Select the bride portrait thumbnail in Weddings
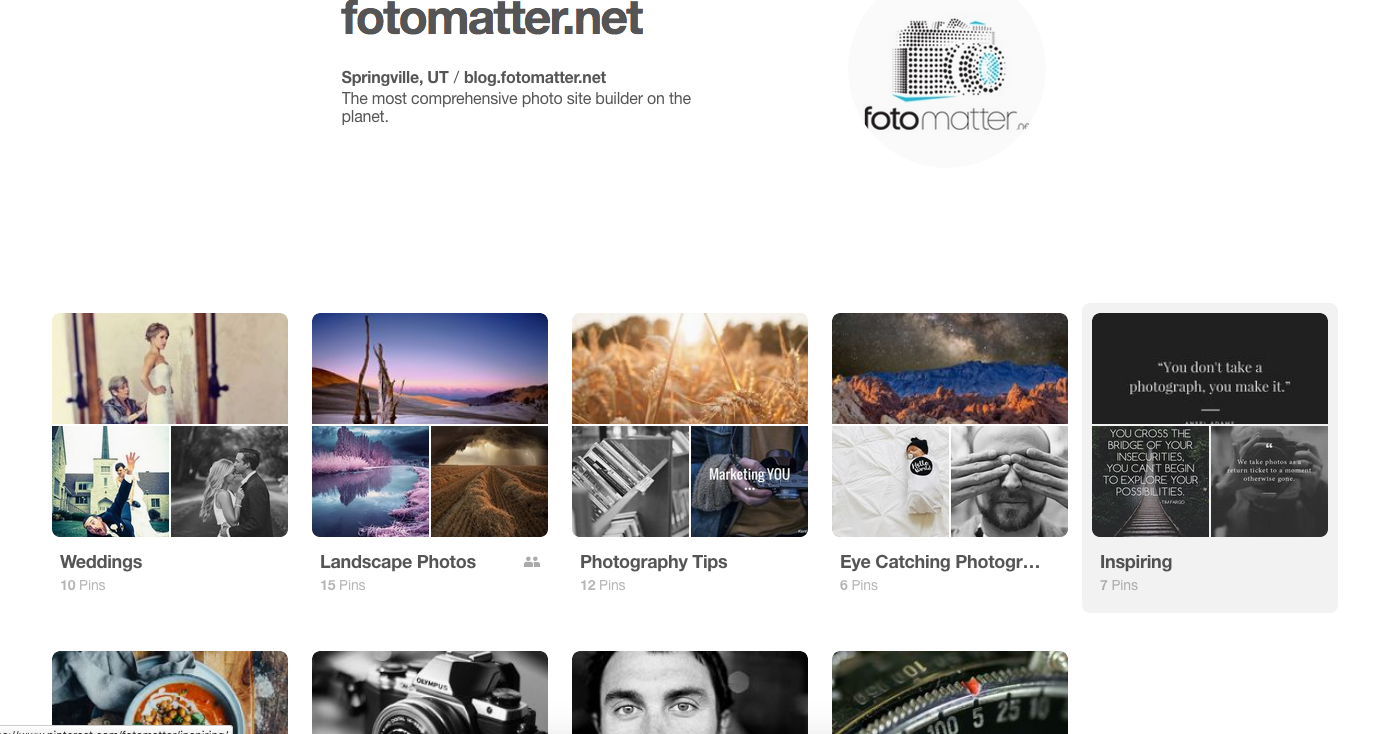This screenshot has width=1388, height=734. (170, 368)
